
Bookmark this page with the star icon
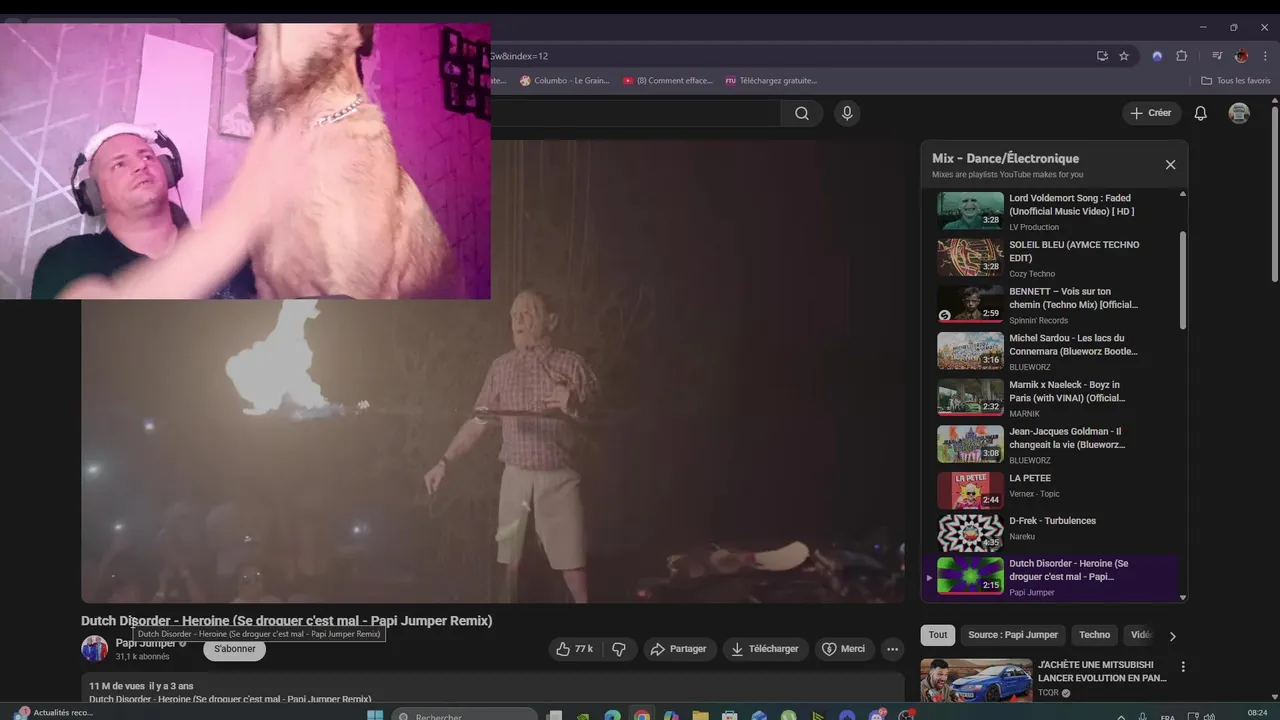pyautogui.click(x=1124, y=56)
